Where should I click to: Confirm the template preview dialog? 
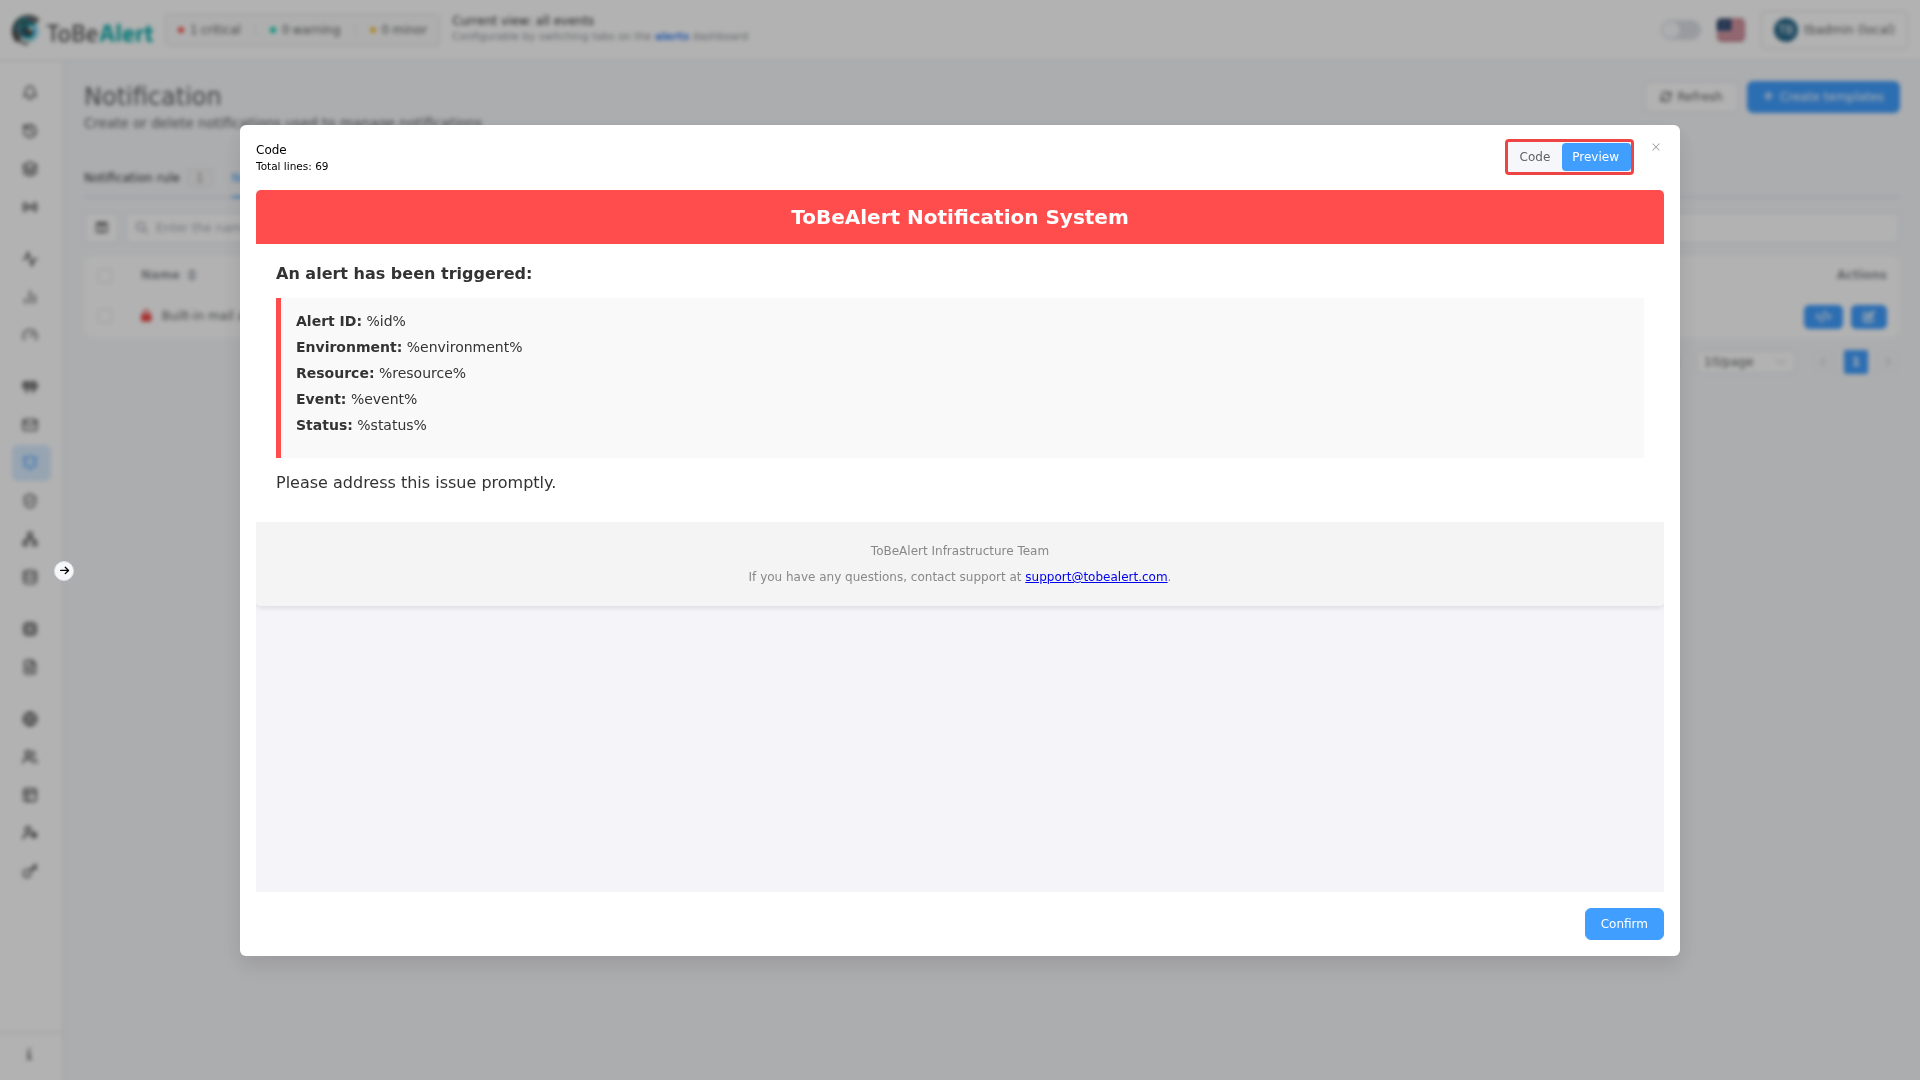click(1624, 924)
